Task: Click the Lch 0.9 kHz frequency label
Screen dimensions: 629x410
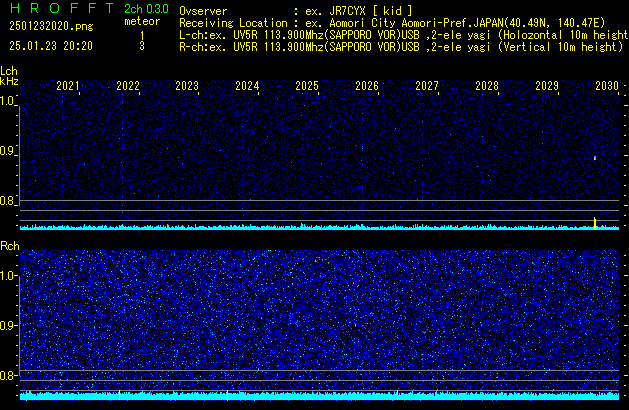Action: click(x=8, y=151)
